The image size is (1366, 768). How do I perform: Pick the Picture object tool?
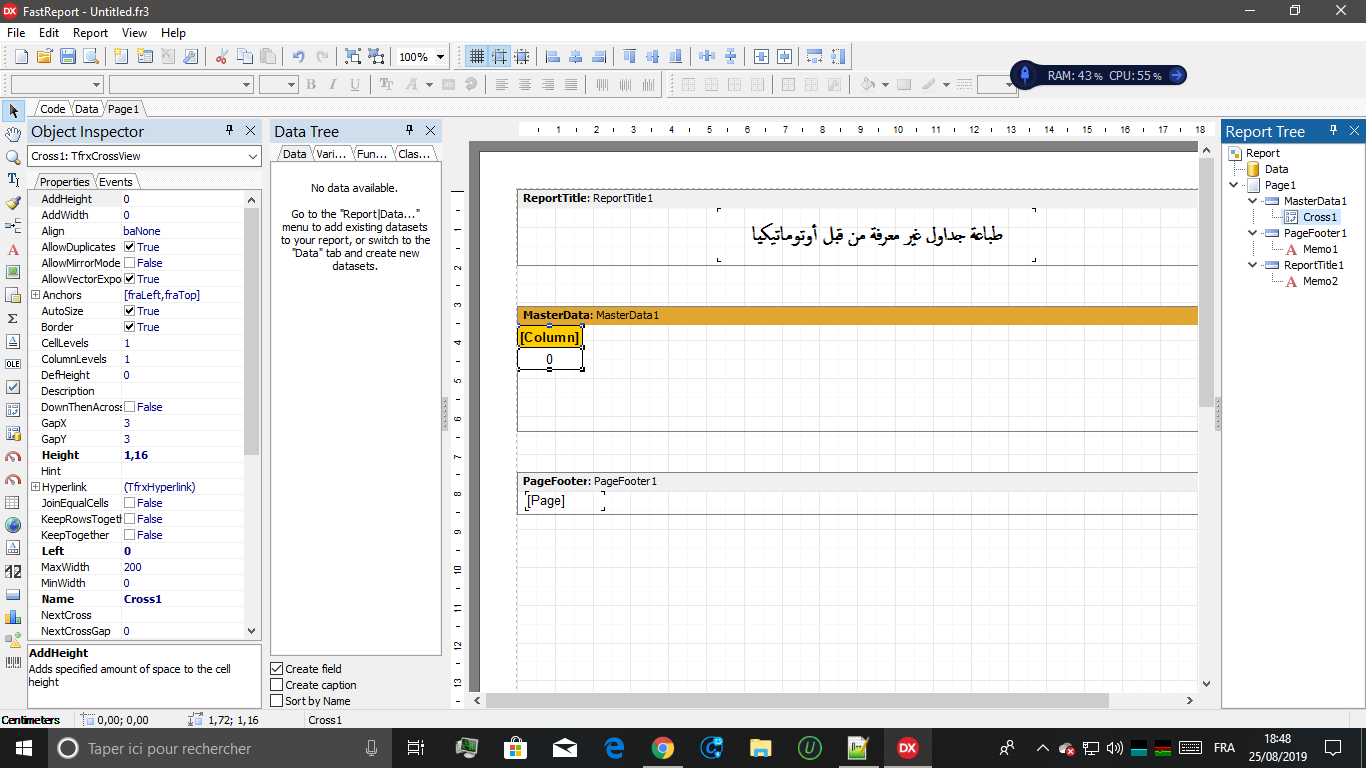click(x=13, y=272)
